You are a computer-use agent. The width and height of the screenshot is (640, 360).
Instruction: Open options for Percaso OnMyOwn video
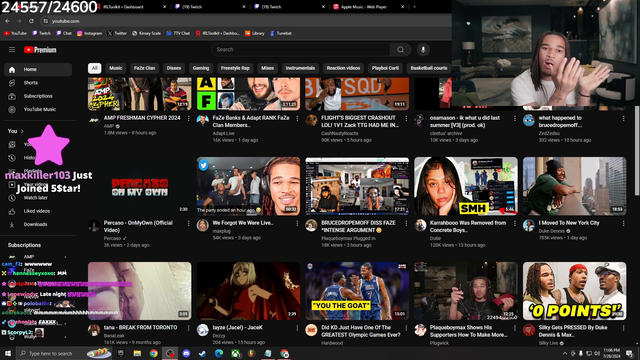(x=189, y=223)
